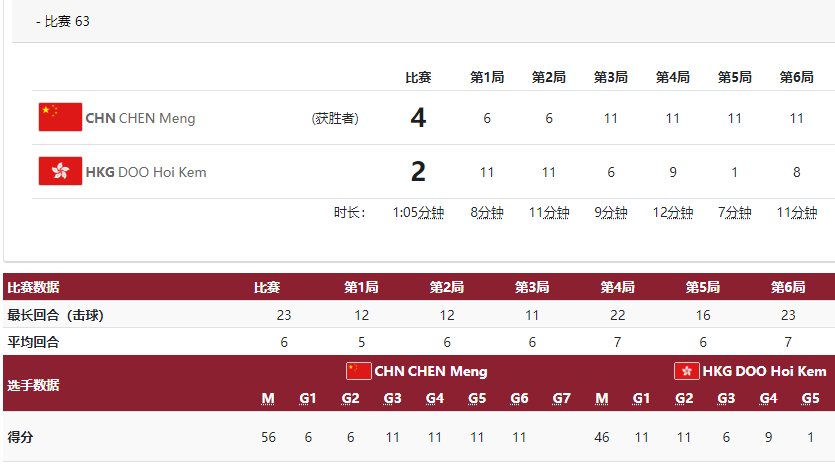Select the HKG DOO Hoi Kem player name
Screen dimensions: 835x470
click(x=146, y=172)
